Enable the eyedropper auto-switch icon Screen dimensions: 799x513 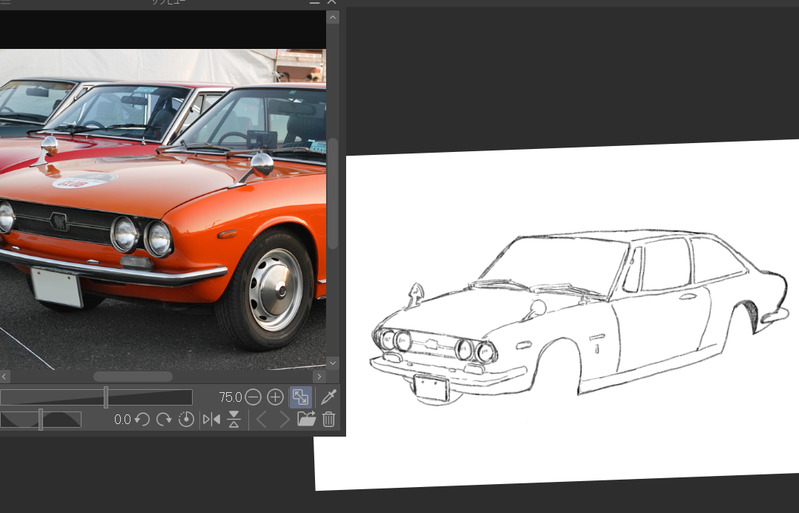(329, 397)
